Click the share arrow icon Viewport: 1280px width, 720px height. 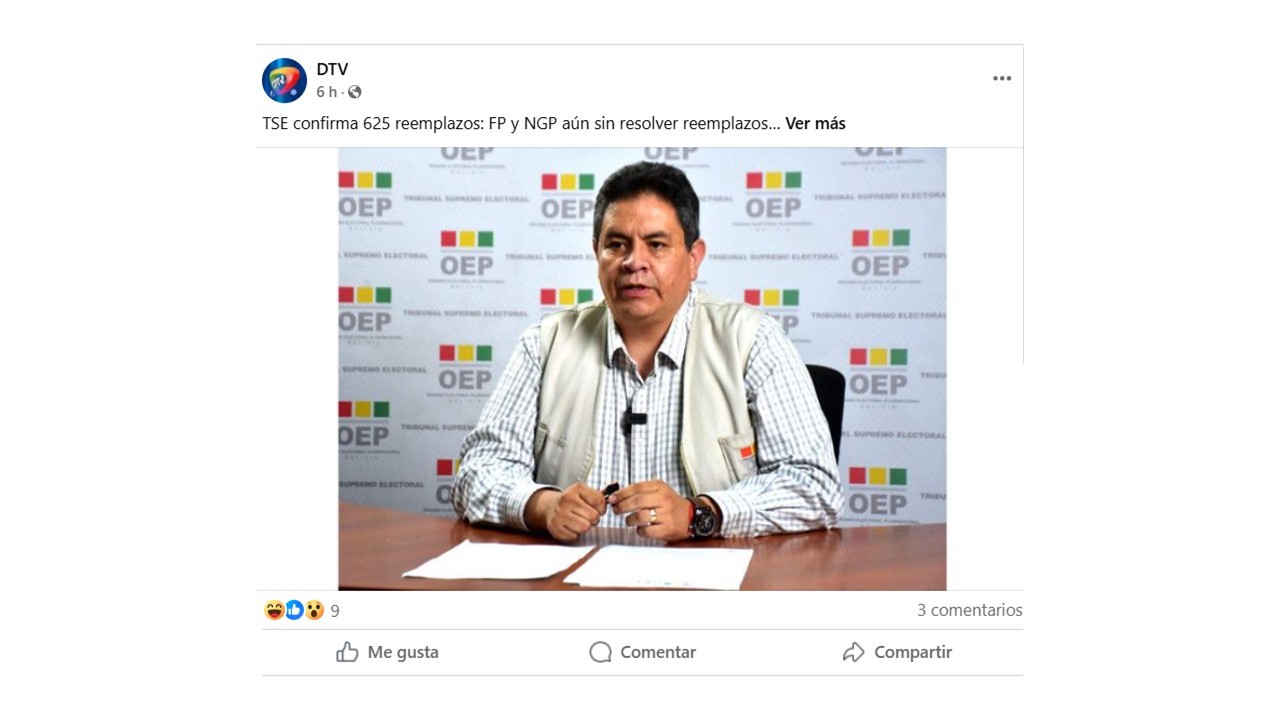853,652
